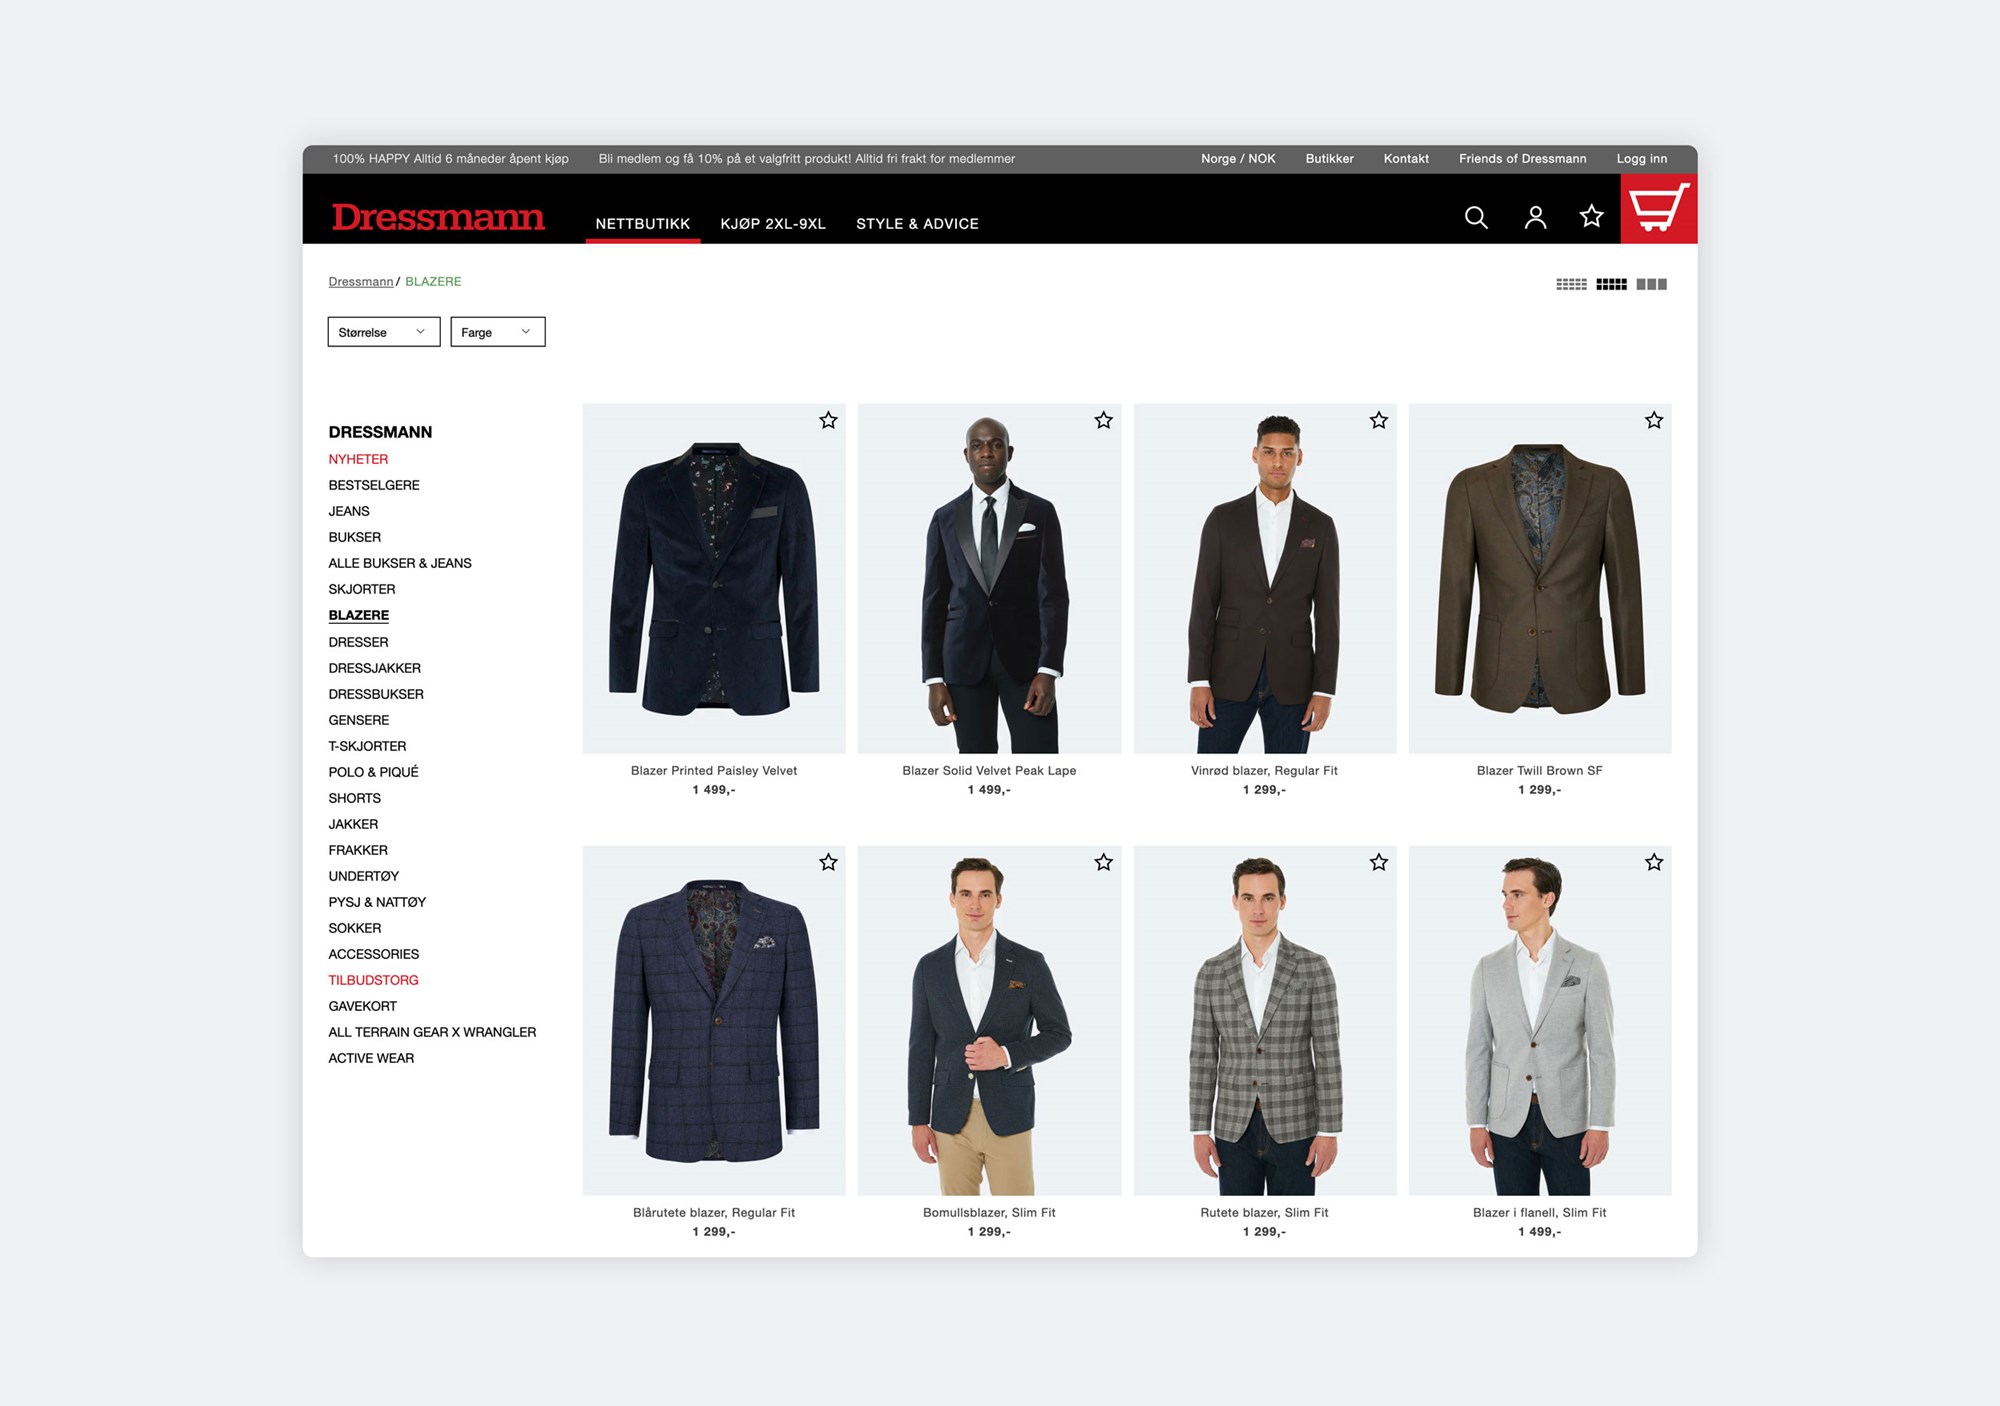Open DRESSJAKKER category
The image size is (2000, 1406).
(375, 668)
